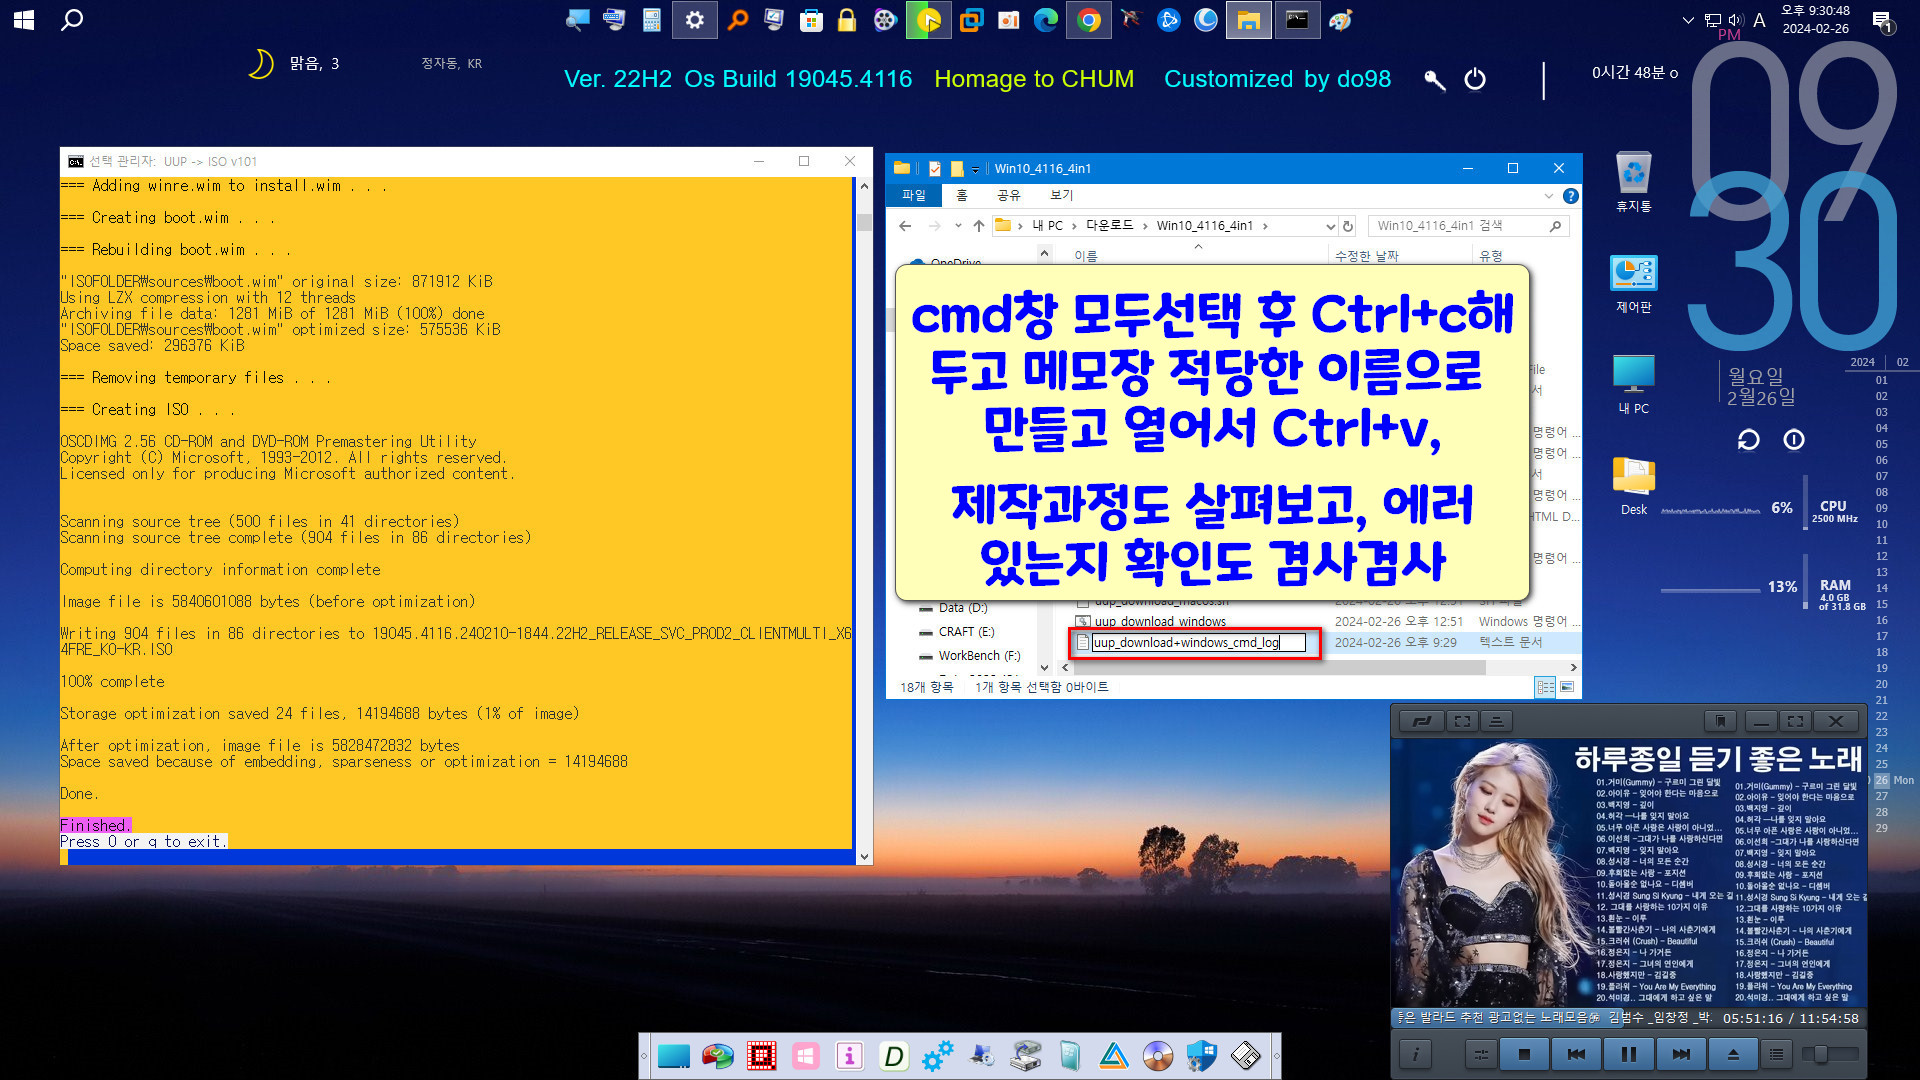Click the power icon next to the wrench
This screenshot has width=1920, height=1080.
1475,79
